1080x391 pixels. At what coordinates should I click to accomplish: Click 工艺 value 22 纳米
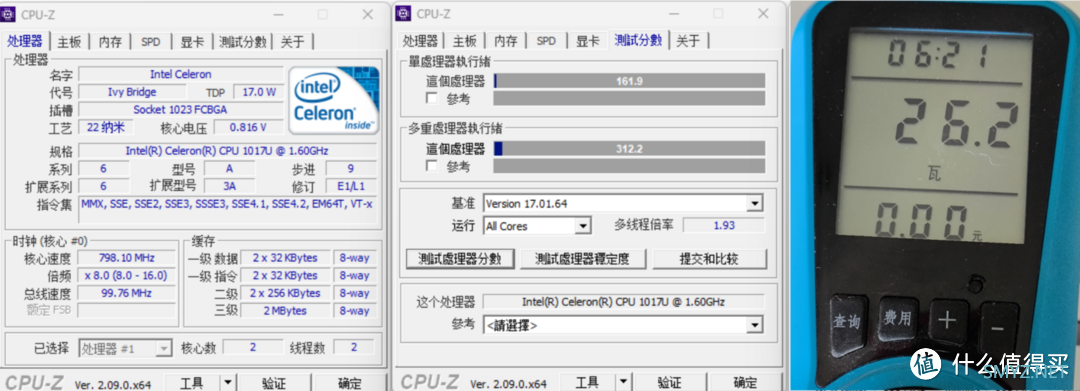[106, 127]
